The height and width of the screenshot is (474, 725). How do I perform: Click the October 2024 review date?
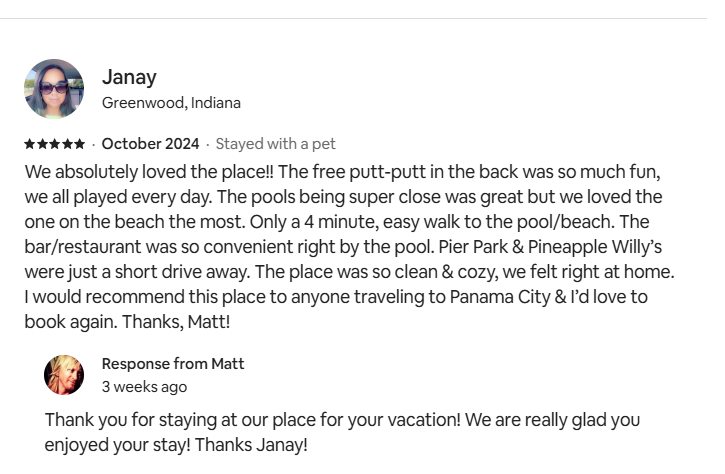pyautogui.click(x=150, y=144)
